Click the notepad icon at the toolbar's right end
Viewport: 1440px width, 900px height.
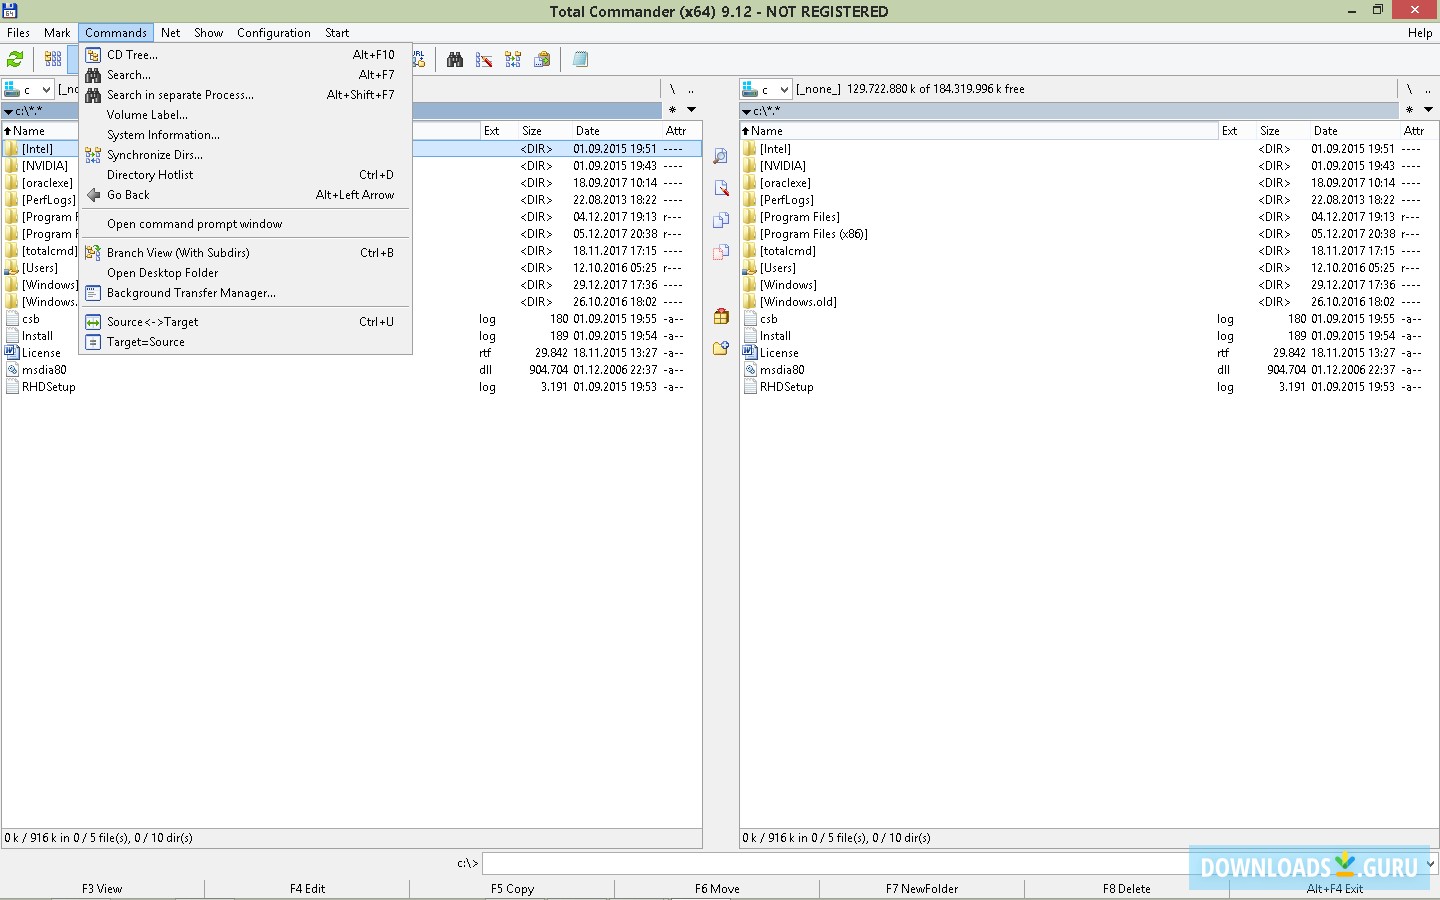tap(580, 59)
